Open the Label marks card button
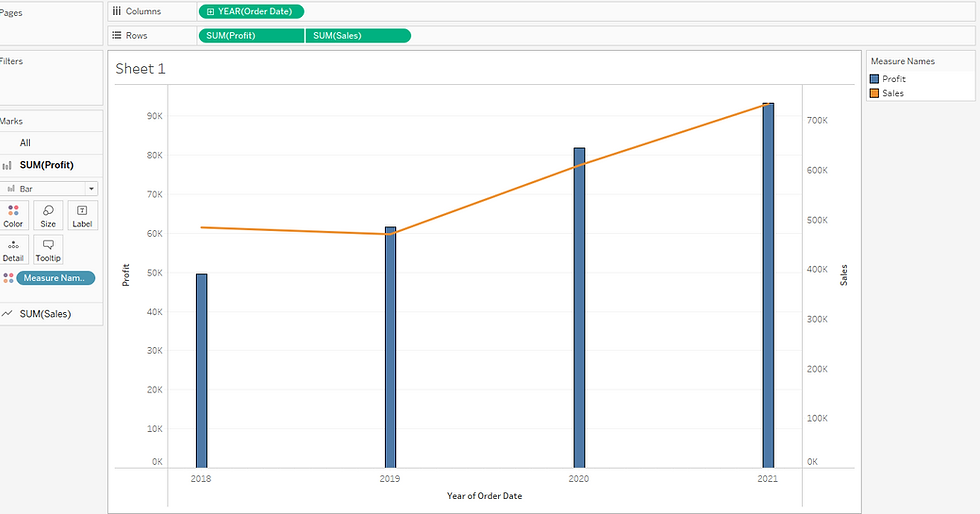980x514 pixels. 82,216
